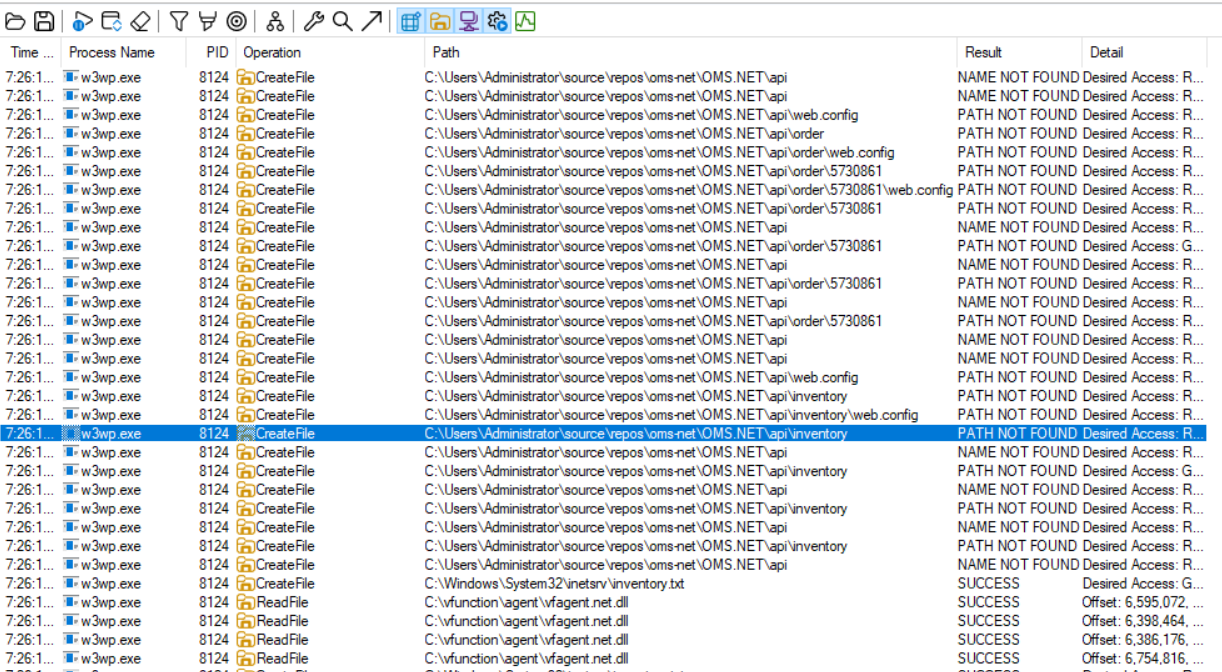Click the wrench tools icon
Screen dimensions: 1222x672
pyautogui.click(x=313, y=21)
